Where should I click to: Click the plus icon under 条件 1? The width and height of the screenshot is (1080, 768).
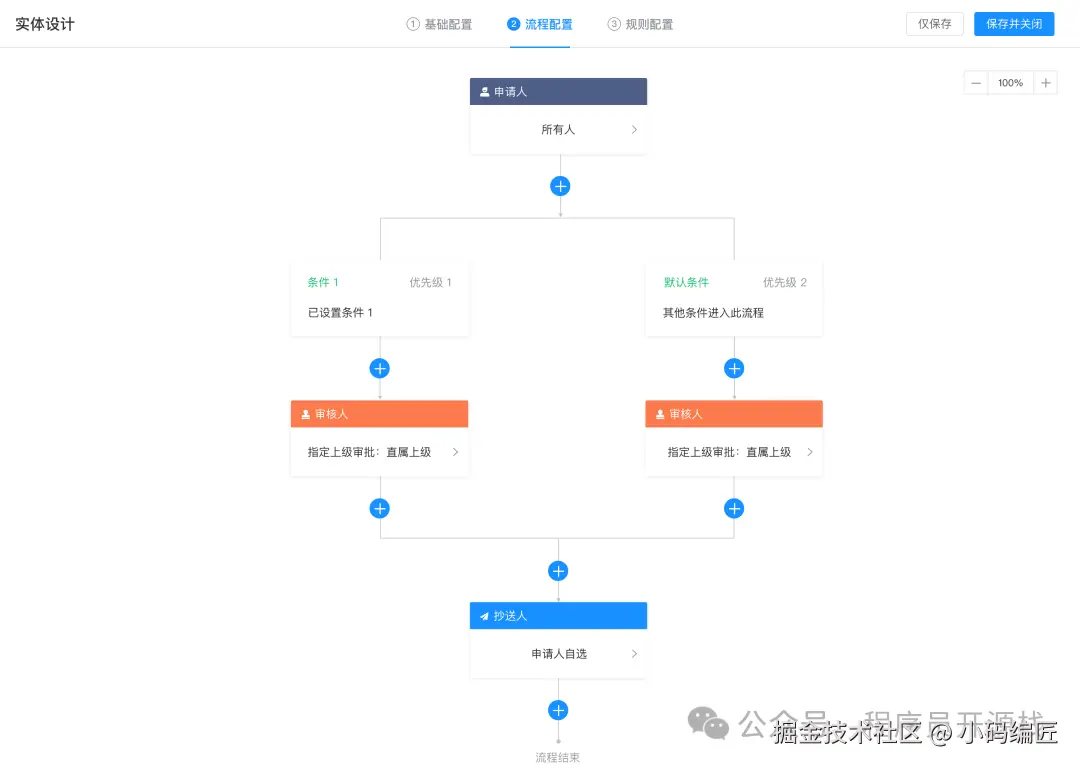[x=379, y=368]
